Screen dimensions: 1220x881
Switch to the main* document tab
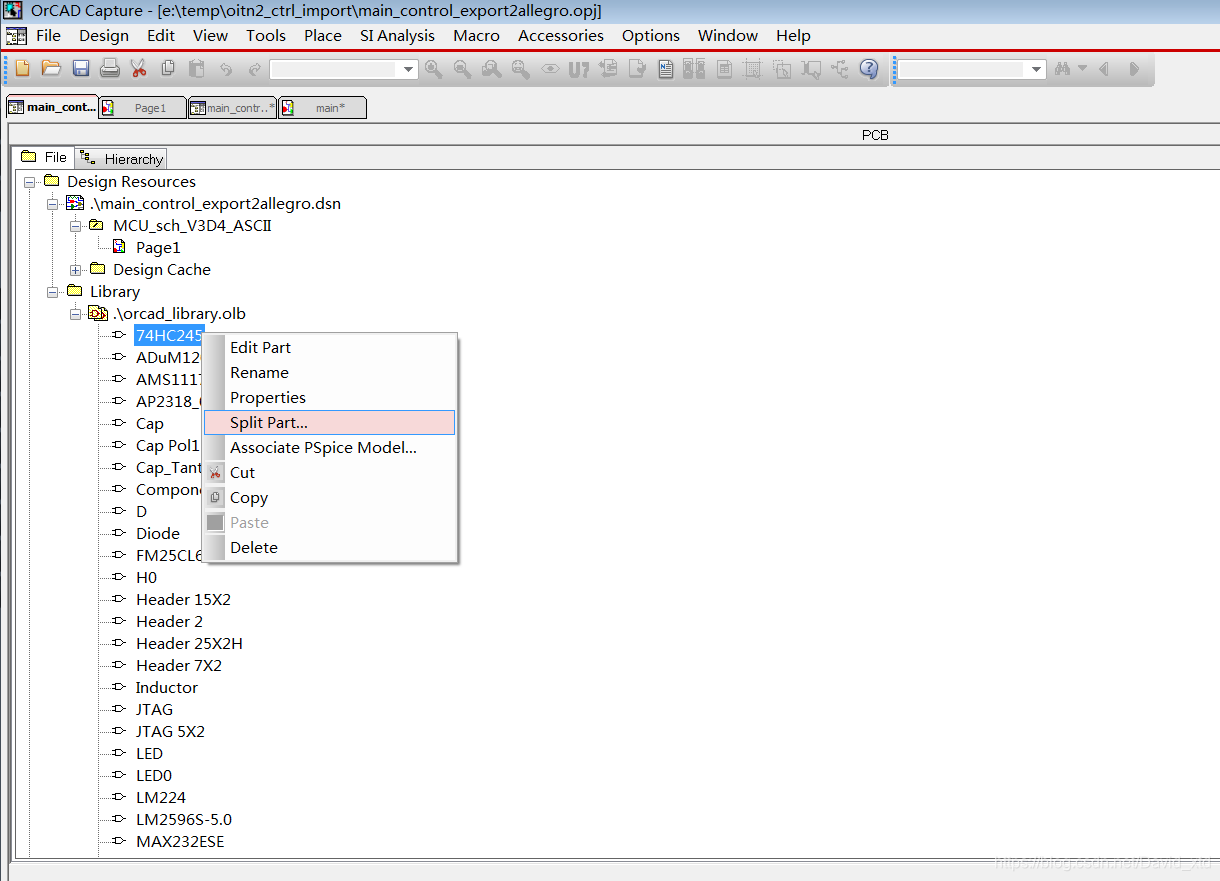point(322,108)
